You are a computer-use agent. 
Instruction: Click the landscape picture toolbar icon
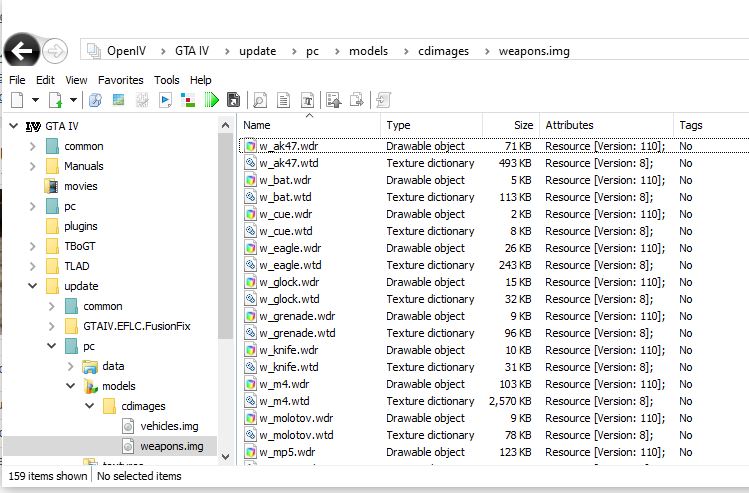coord(118,100)
